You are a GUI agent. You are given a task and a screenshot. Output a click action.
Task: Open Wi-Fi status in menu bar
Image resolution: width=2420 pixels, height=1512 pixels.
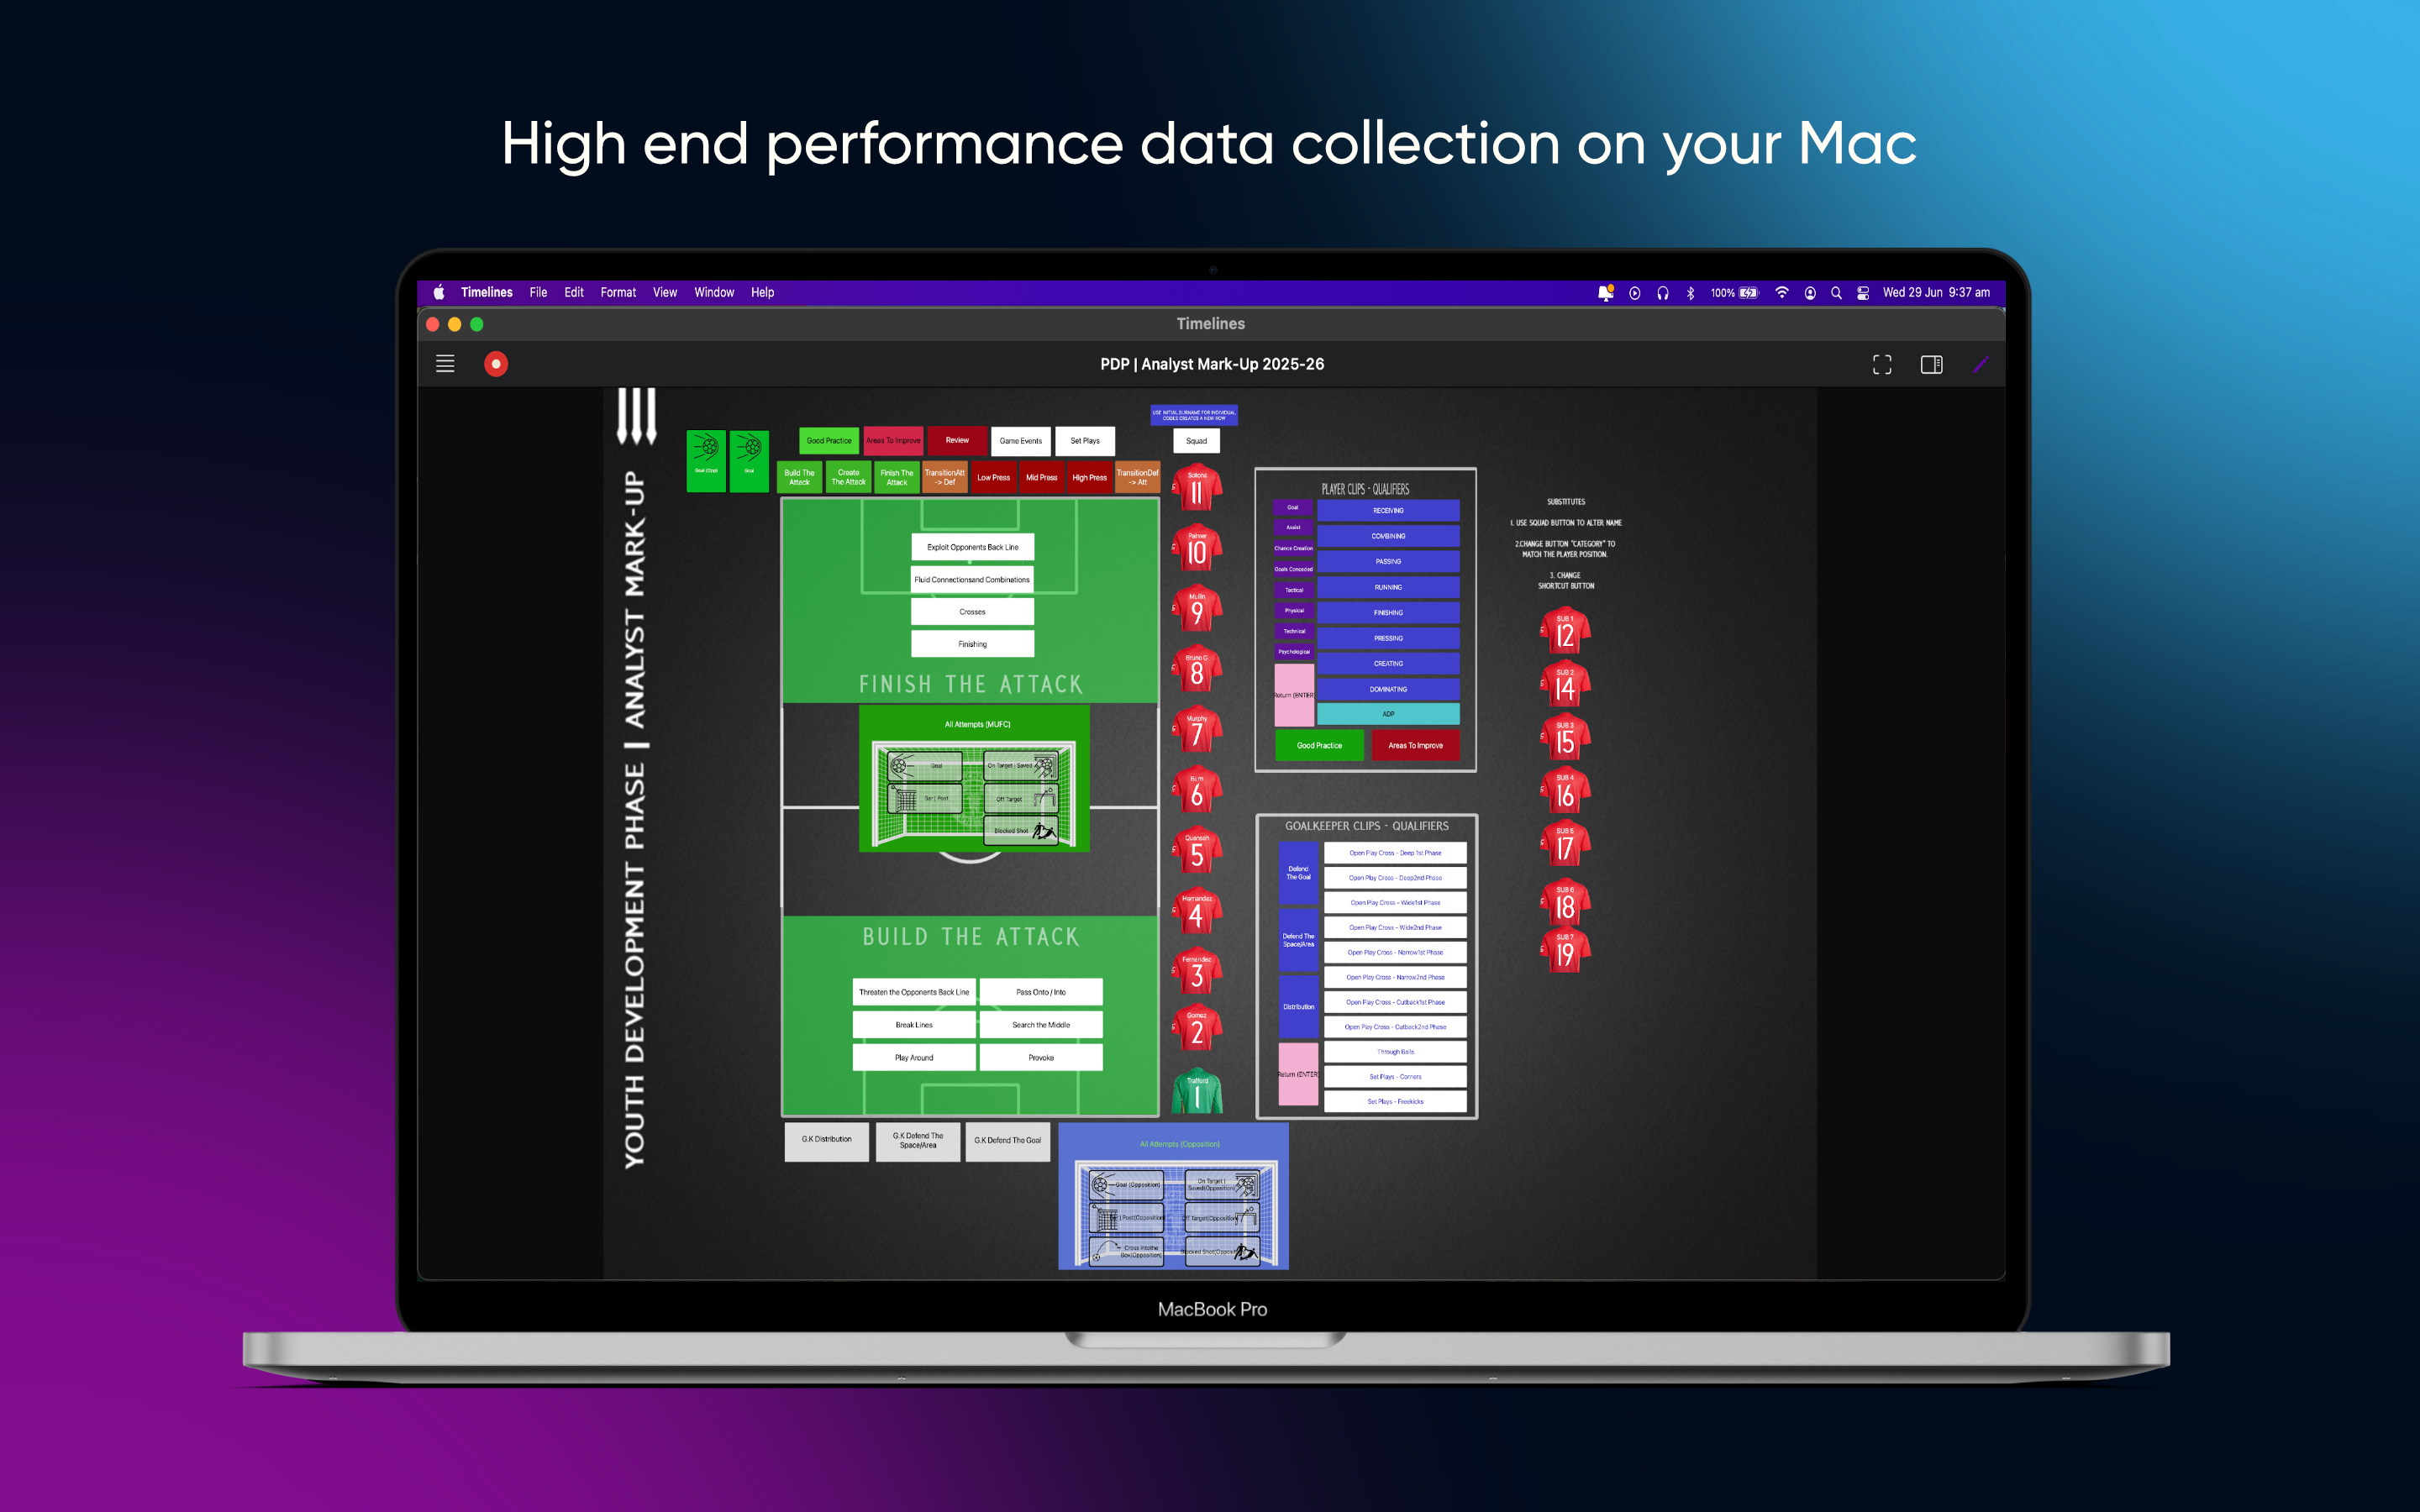point(1781,293)
